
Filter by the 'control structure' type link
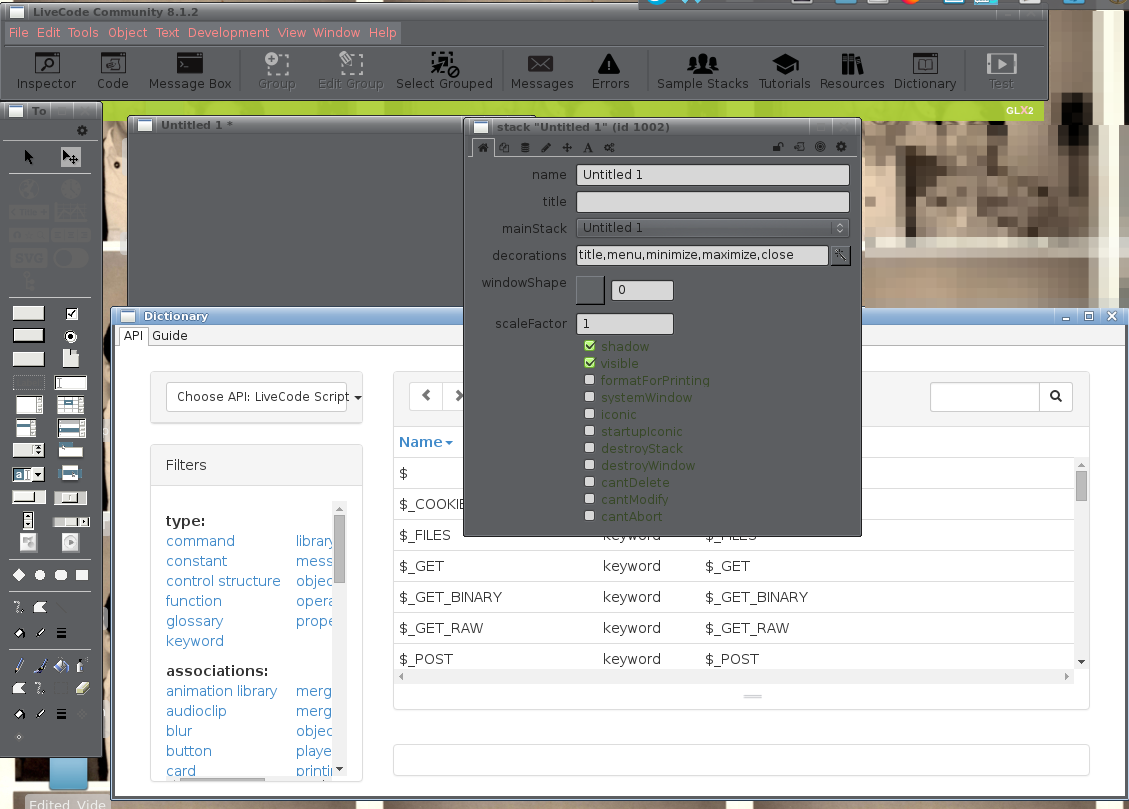[223, 581]
